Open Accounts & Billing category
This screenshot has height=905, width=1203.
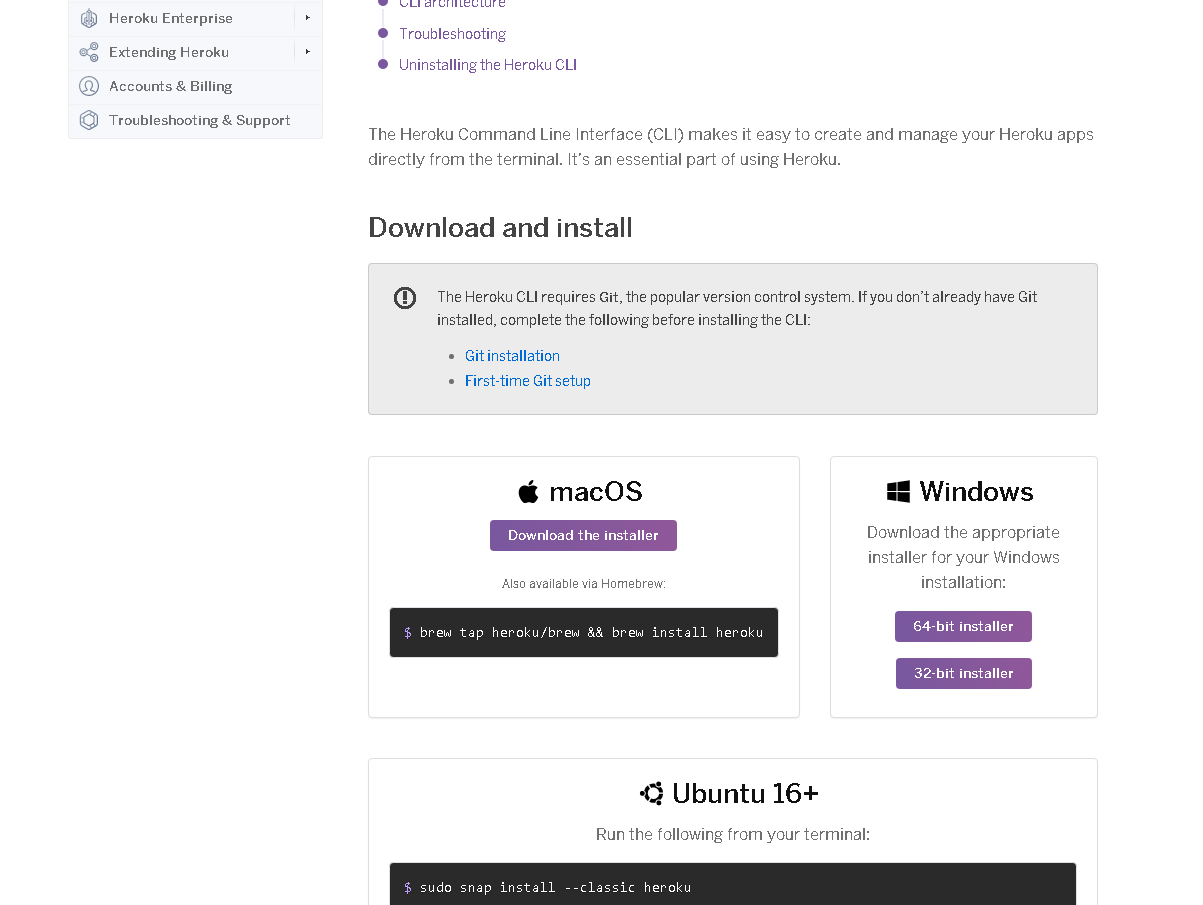(170, 86)
